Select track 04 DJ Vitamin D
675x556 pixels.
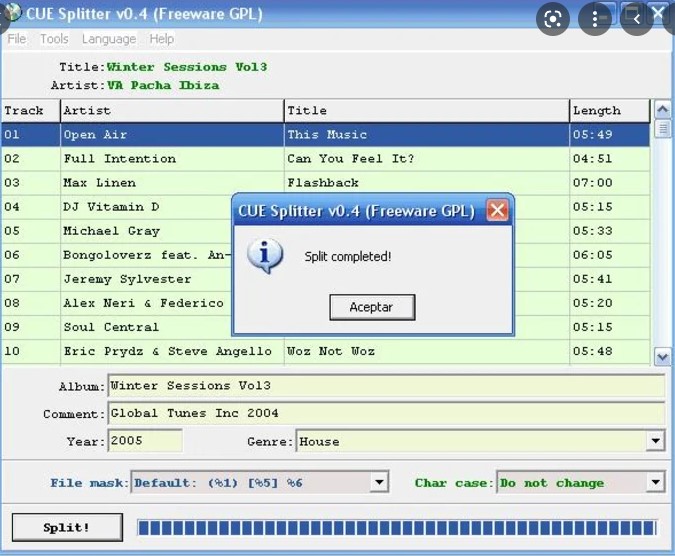(x=146, y=207)
